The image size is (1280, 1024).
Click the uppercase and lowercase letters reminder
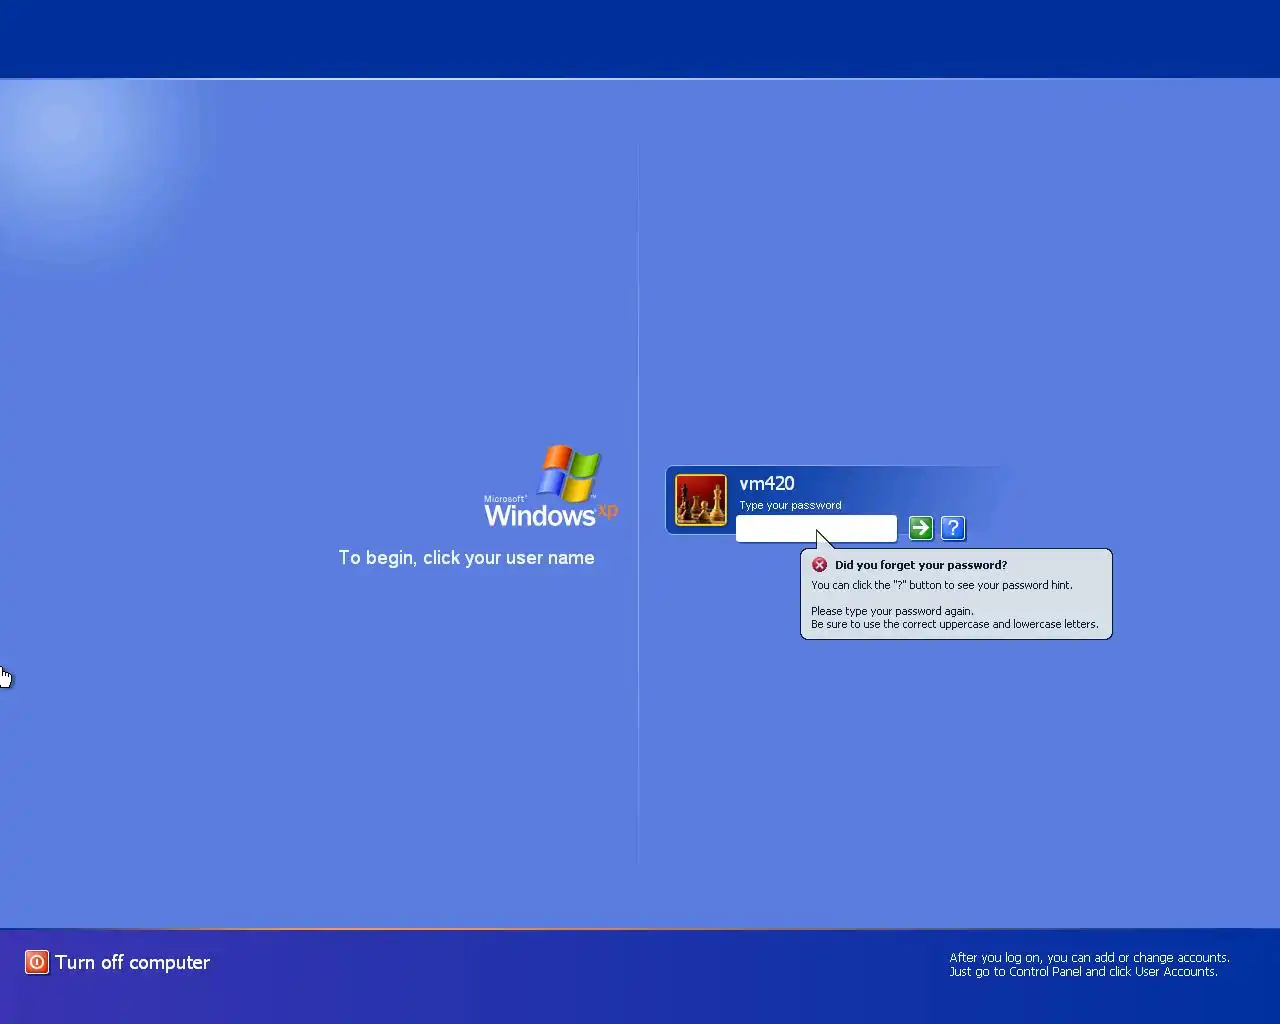point(954,624)
